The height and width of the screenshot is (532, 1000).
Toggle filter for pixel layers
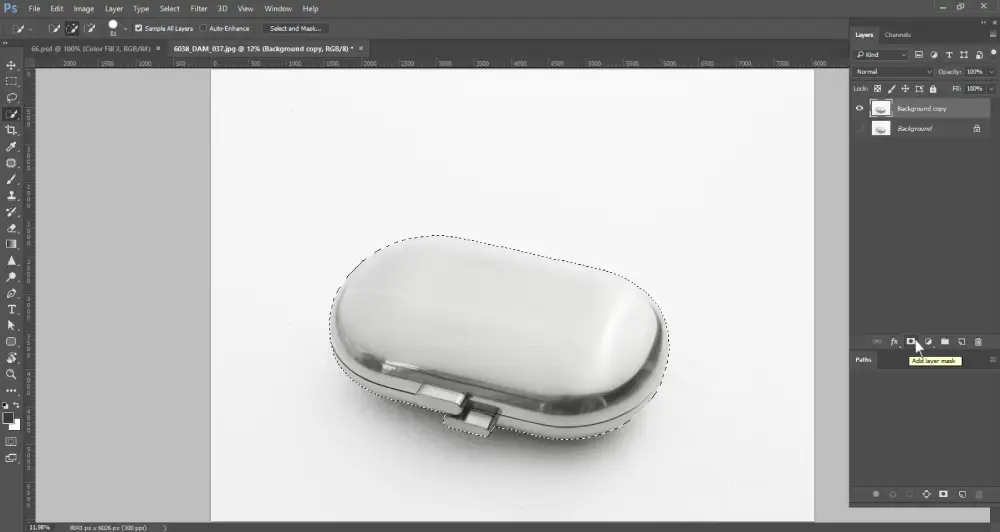click(918, 55)
